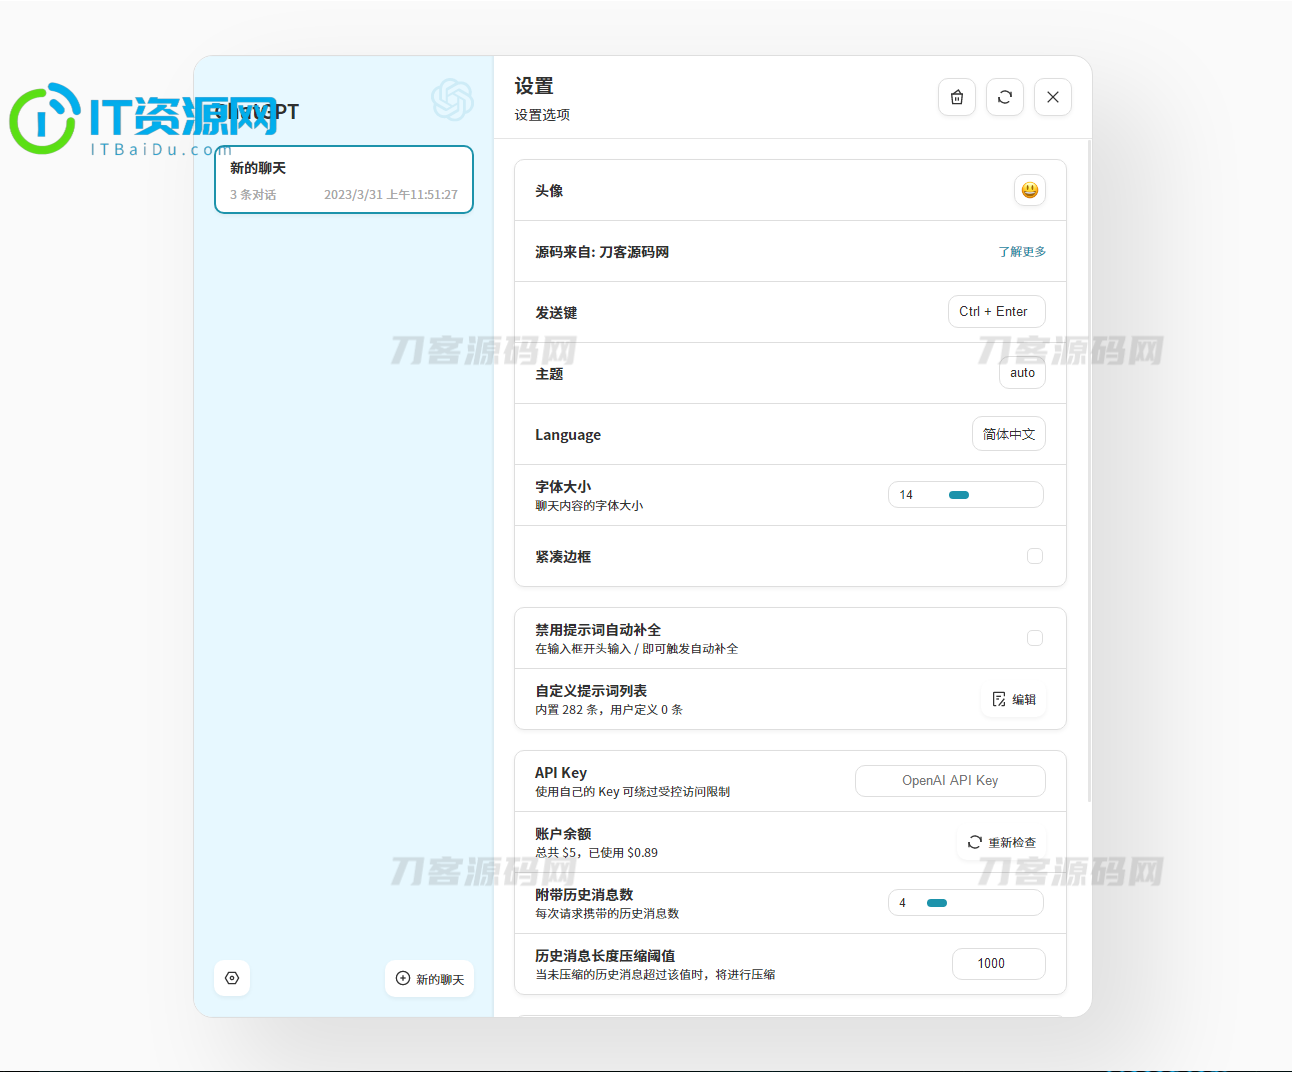Viewport: 1292px width, 1072px height.
Task: Close the settings panel
Action: point(1053,97)
